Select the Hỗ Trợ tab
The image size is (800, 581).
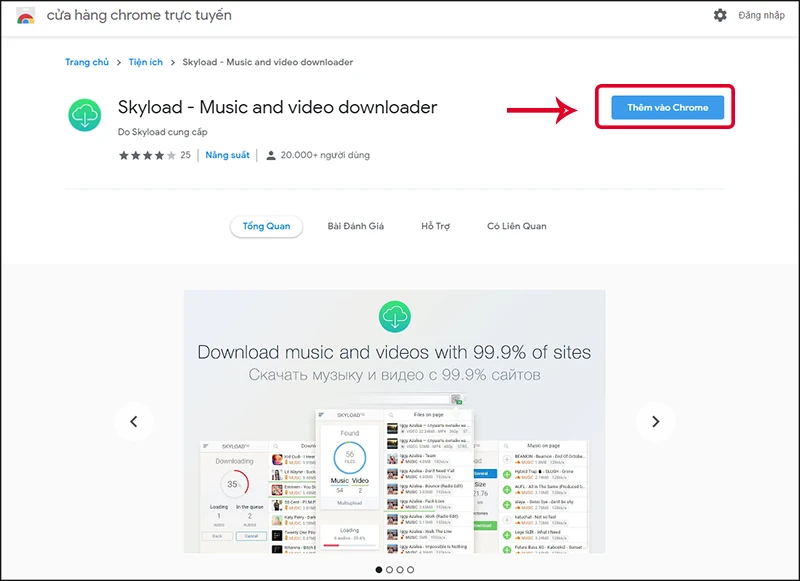click(437, 226)
